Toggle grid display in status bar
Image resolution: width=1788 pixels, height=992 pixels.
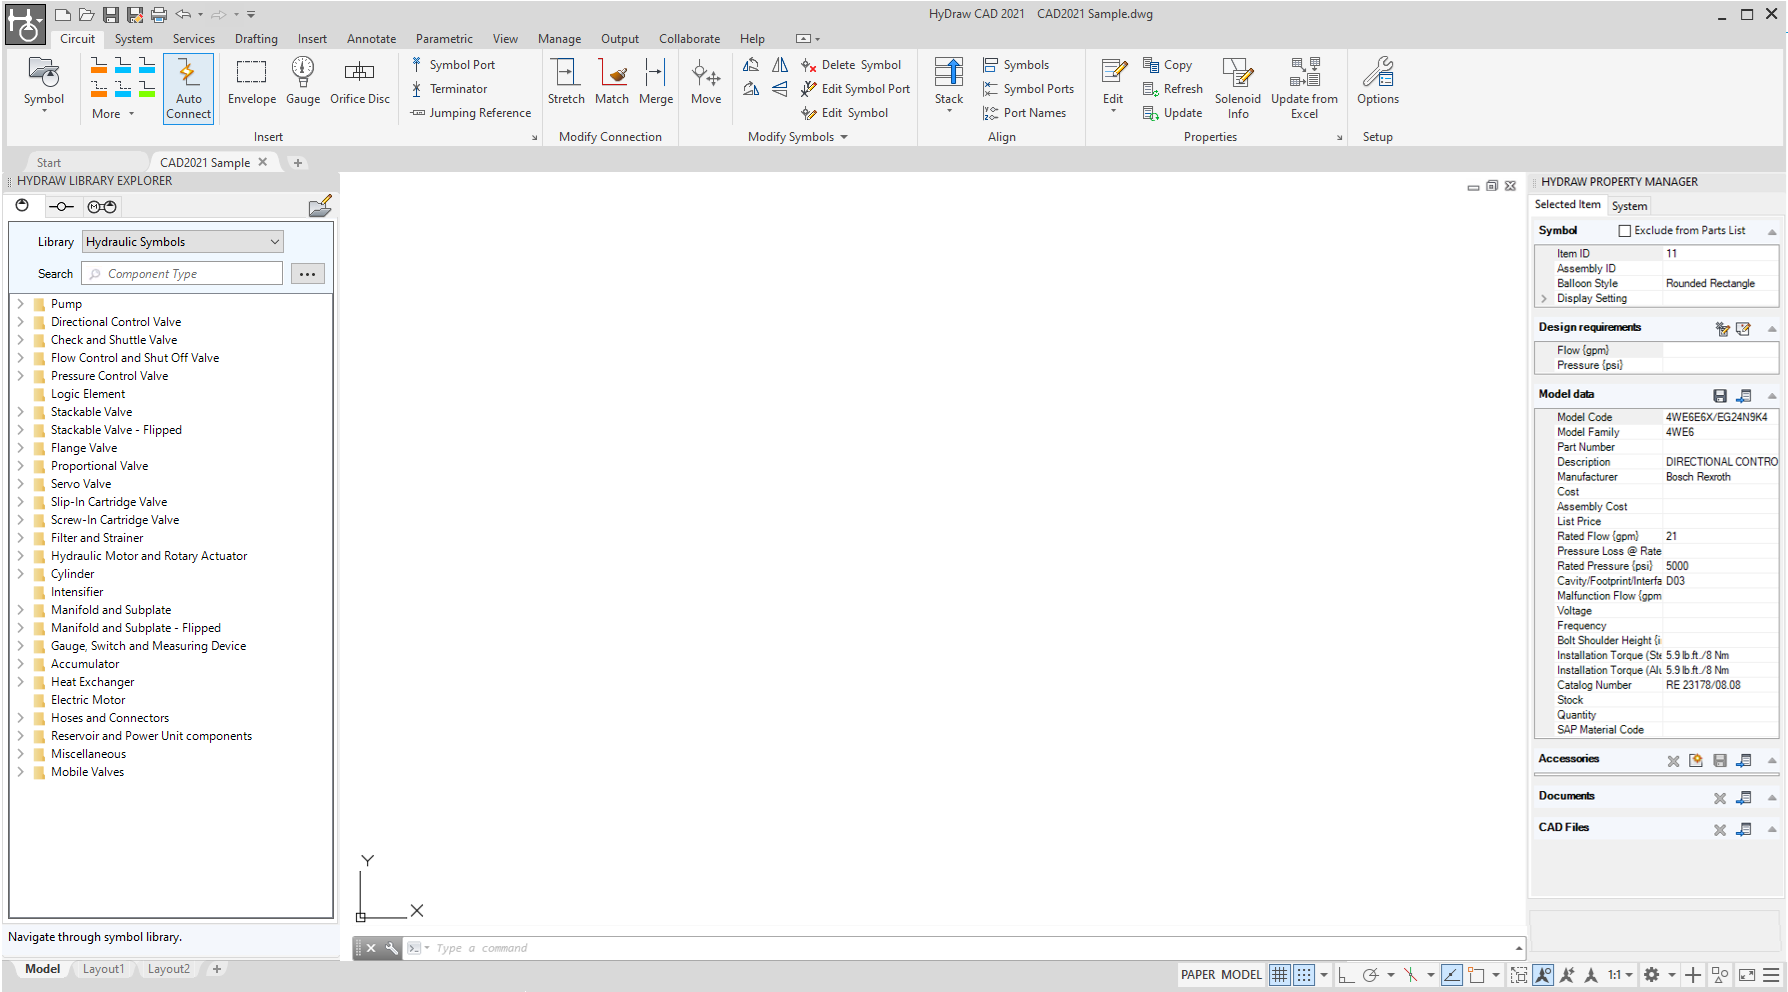point(1280,975)
